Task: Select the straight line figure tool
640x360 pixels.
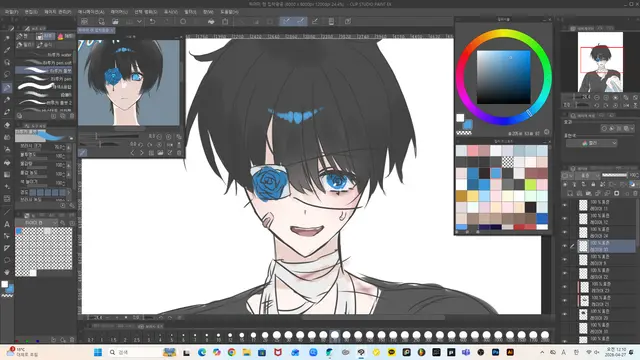Action: pos(7,212)
